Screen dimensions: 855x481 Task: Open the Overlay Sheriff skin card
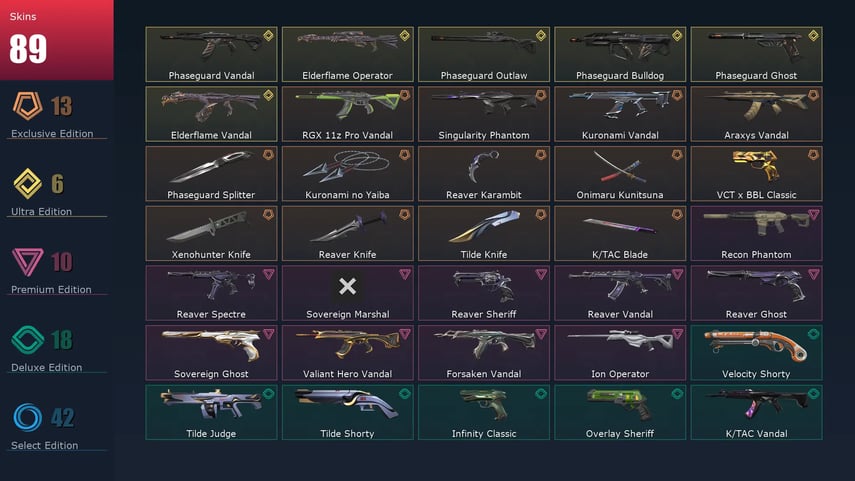[x=620, y=412]
